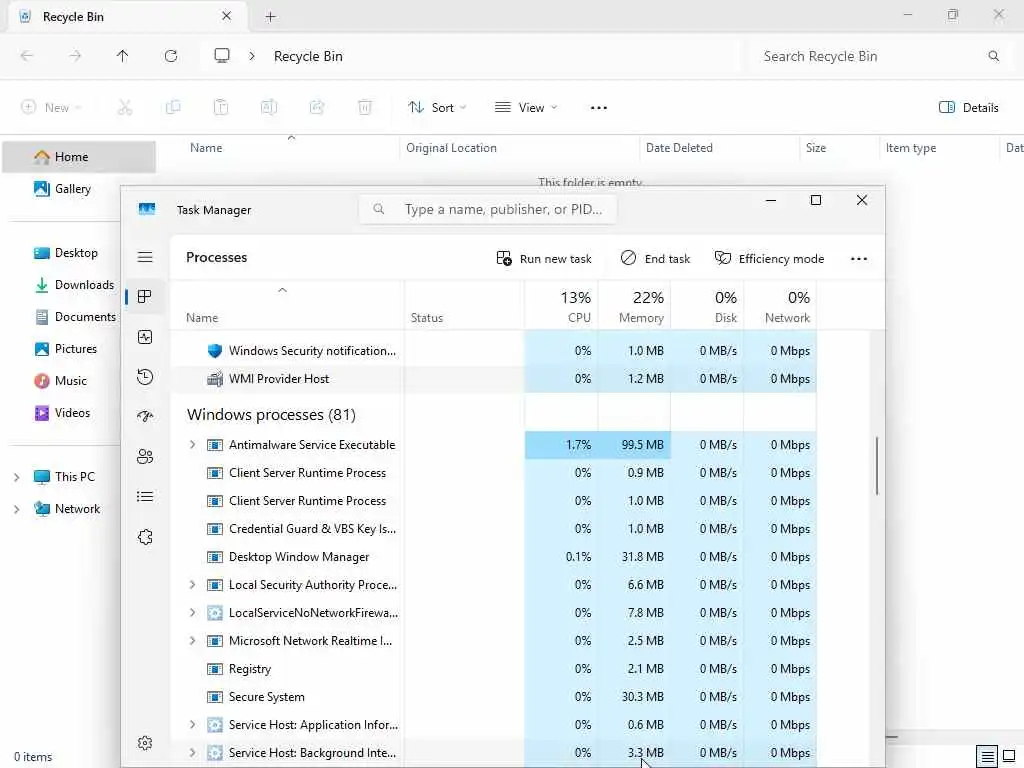Click the Up arrow in File Explorer
Viewport: 1024px width, 768px height.
123,56
